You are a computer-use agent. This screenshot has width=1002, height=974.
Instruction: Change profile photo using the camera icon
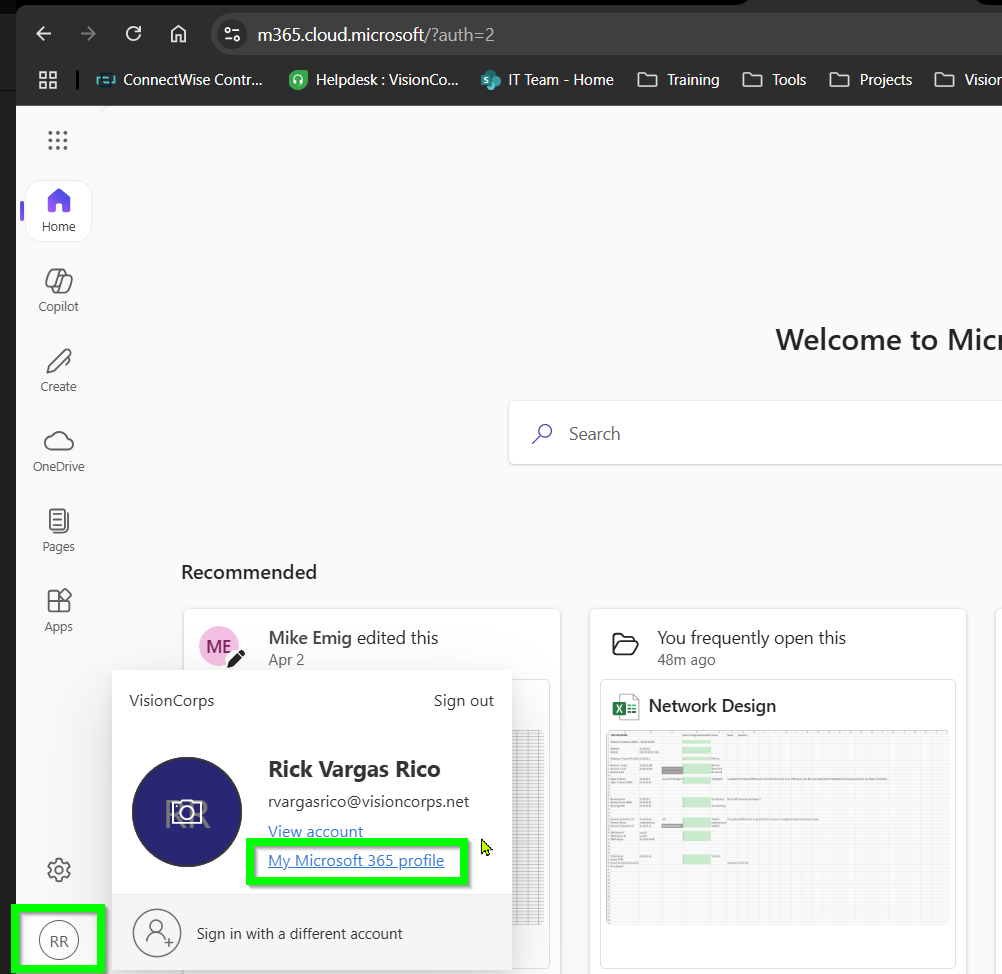(x=187, y=812)
